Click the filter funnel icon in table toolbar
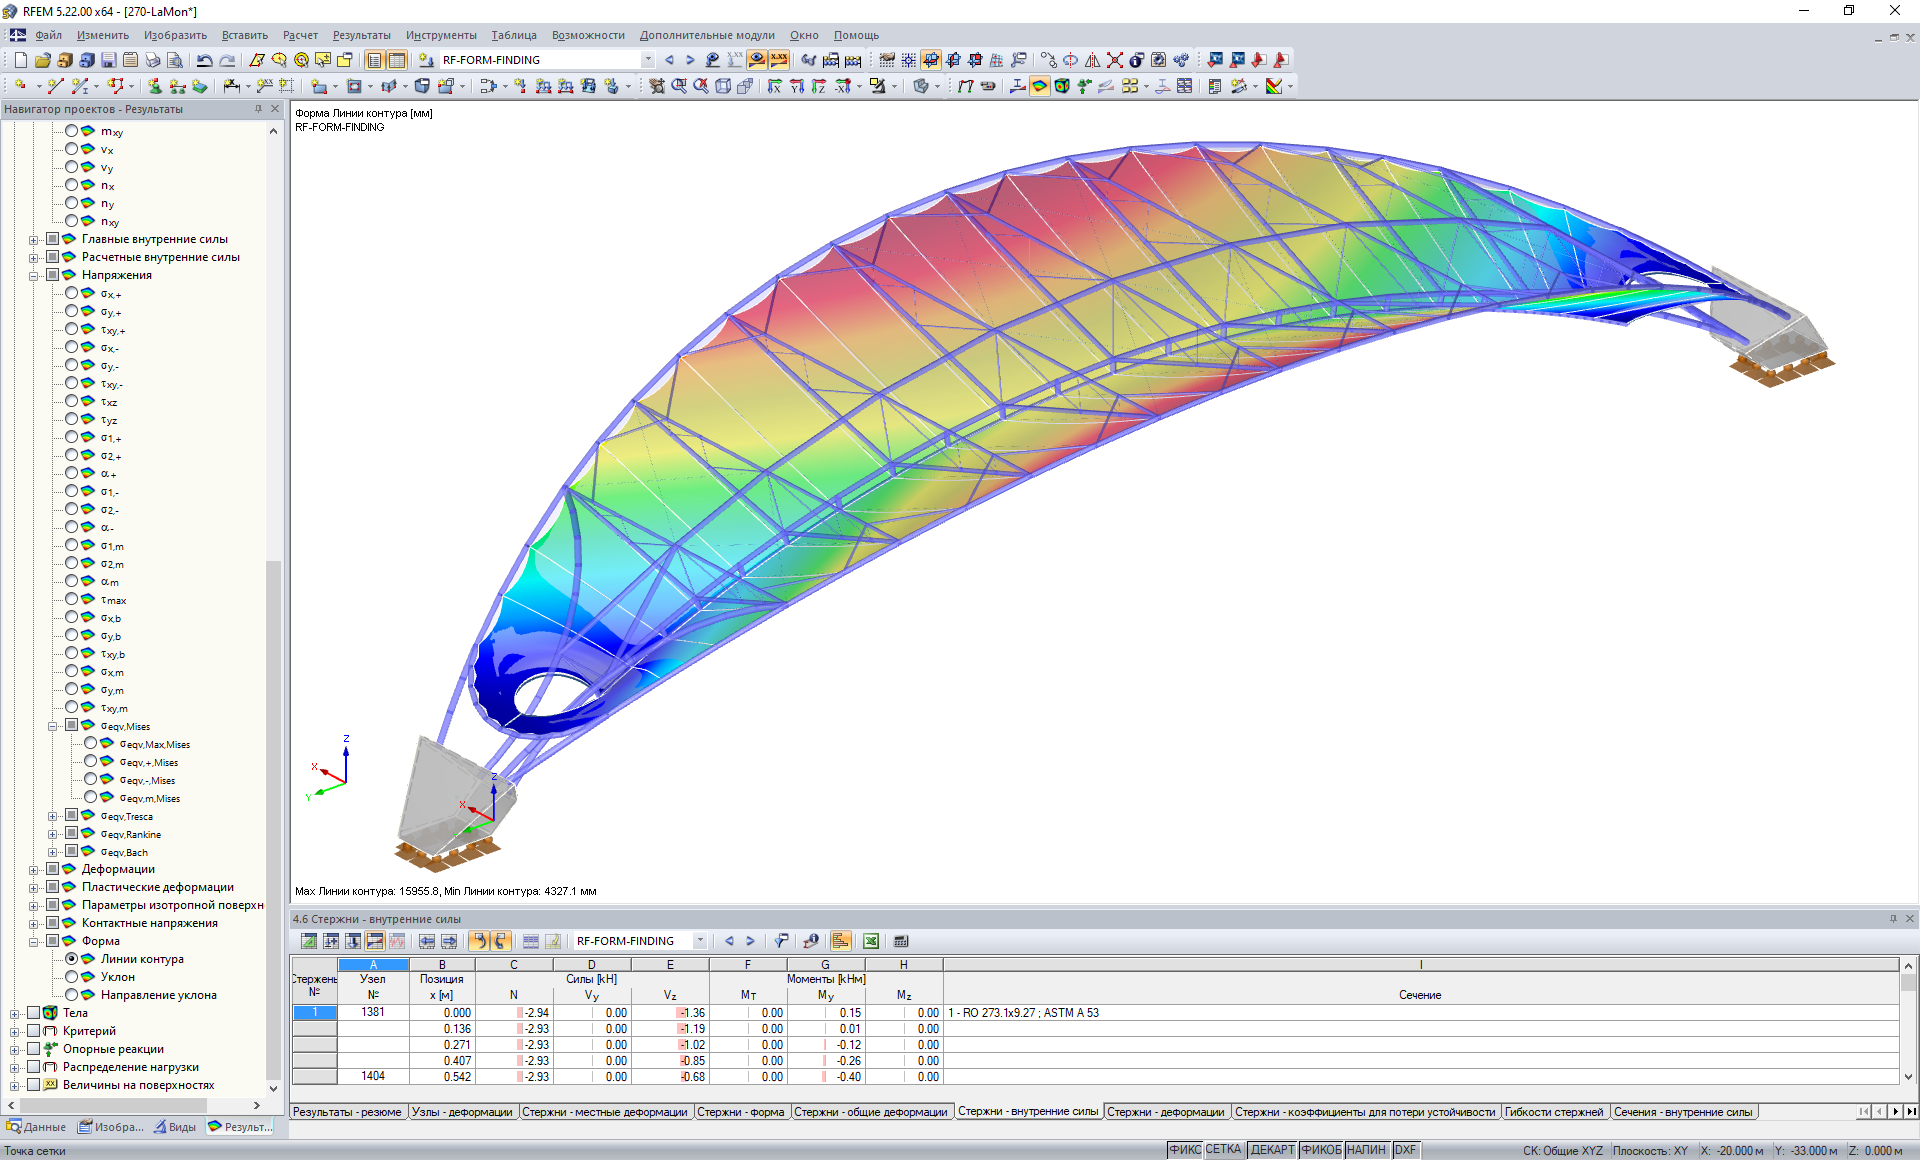 781,941
